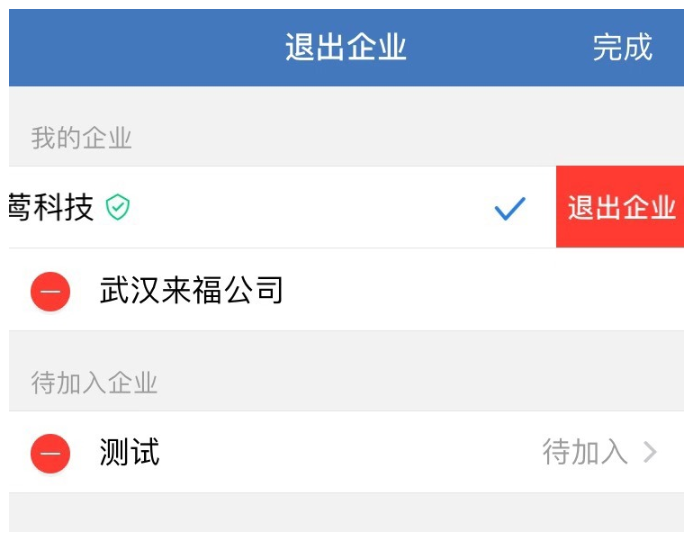Image resolution: width=694 pixels, height=543 pixels.
Task: Click the green verified shield badge
Action: click(118, 207)
